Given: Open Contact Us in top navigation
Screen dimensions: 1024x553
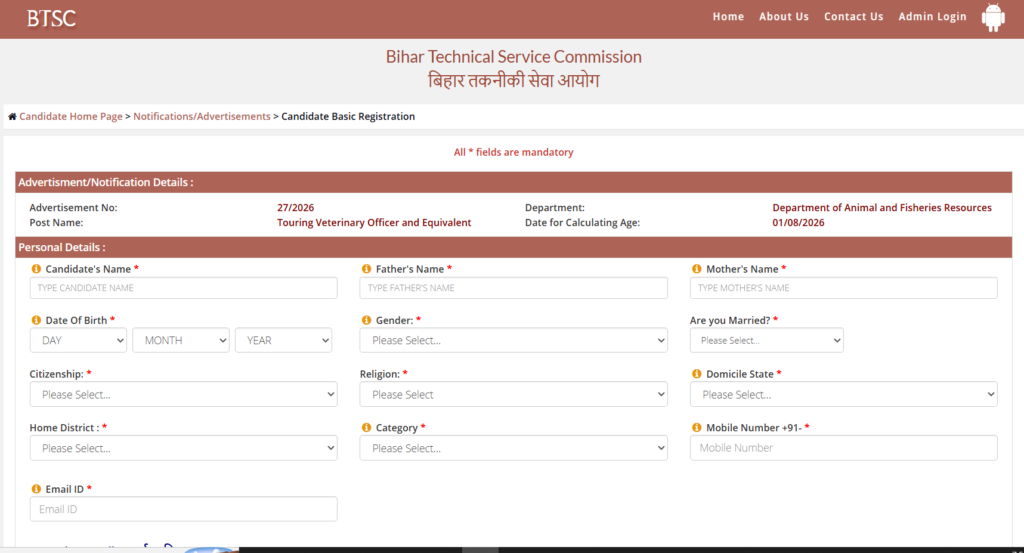Looking at the screenshot, I should pos(854,17).
